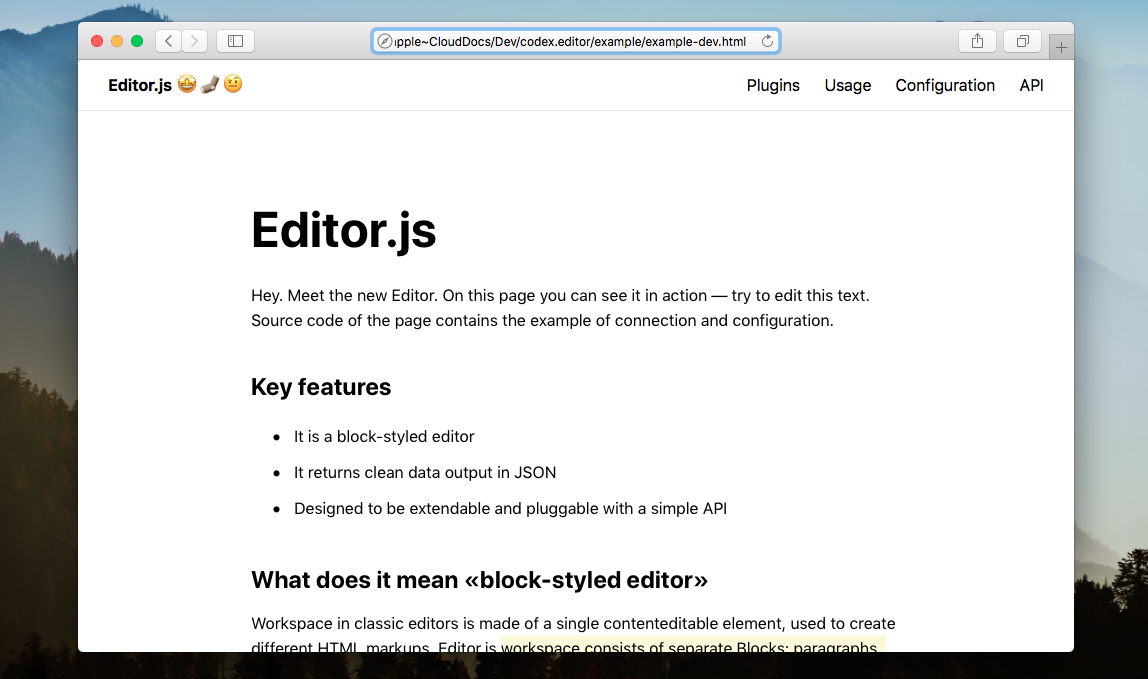Click the raised-eyebrow emoji in header

point(232,85)
